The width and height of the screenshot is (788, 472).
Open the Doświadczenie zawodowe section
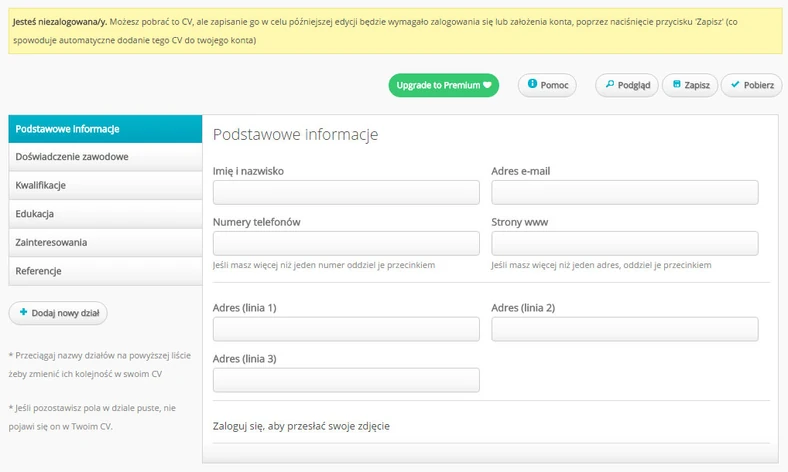[x=72, y=157]
